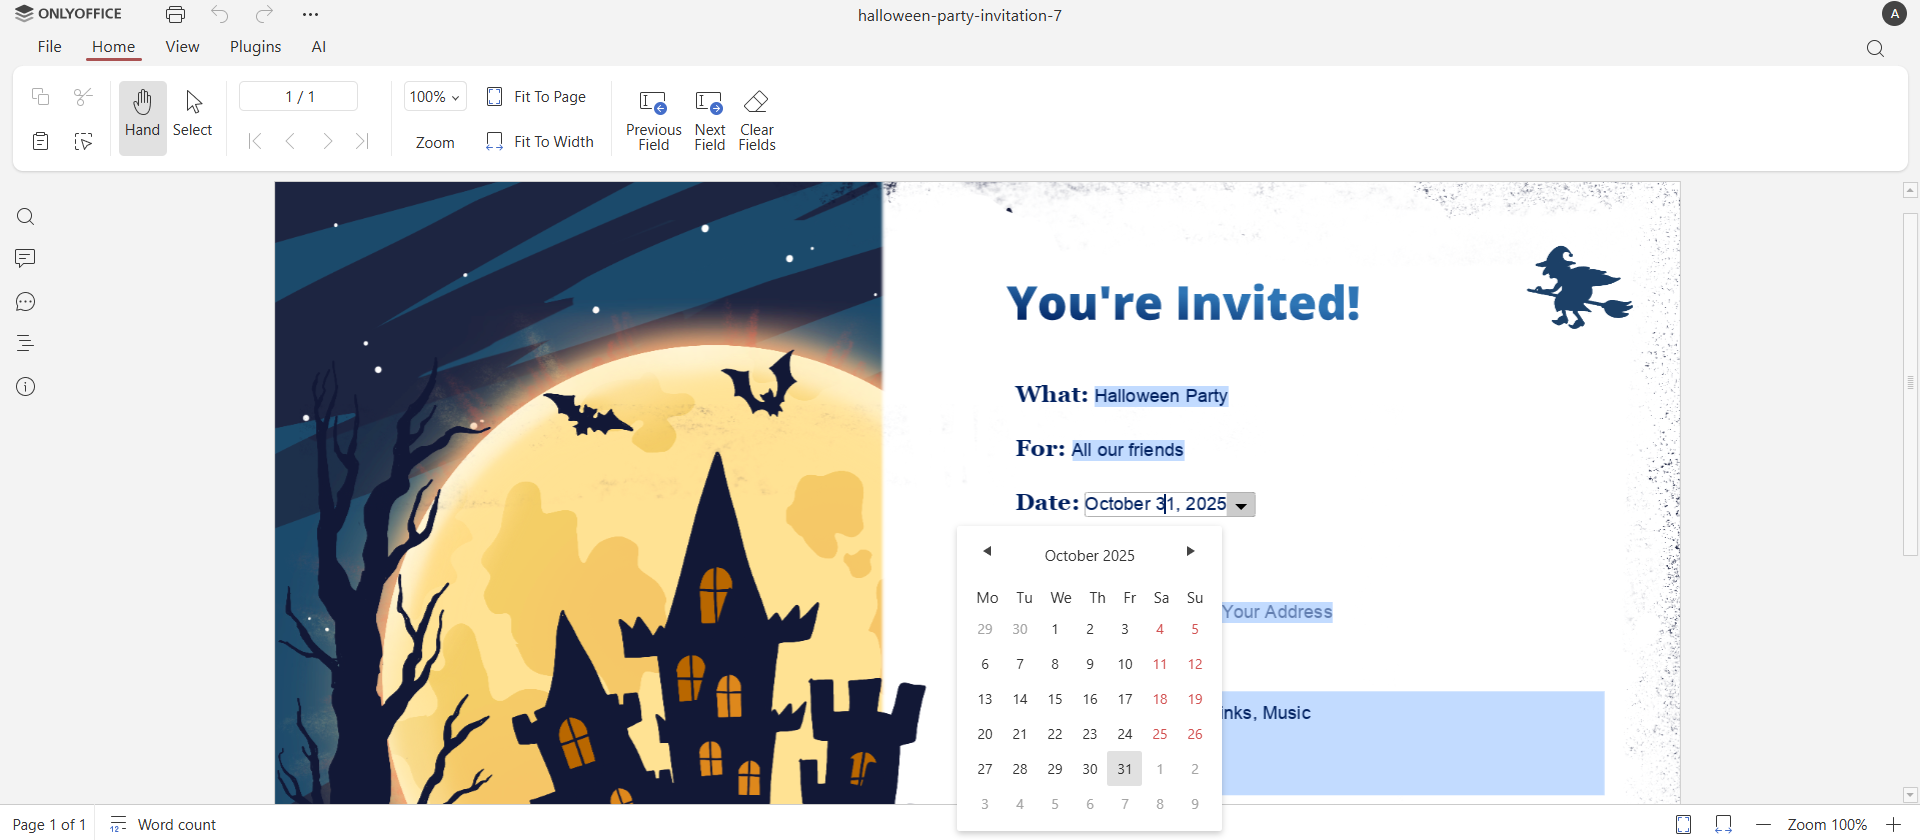Open Word count in status bar
This screenshot has height=840, width=1920.
163,825
